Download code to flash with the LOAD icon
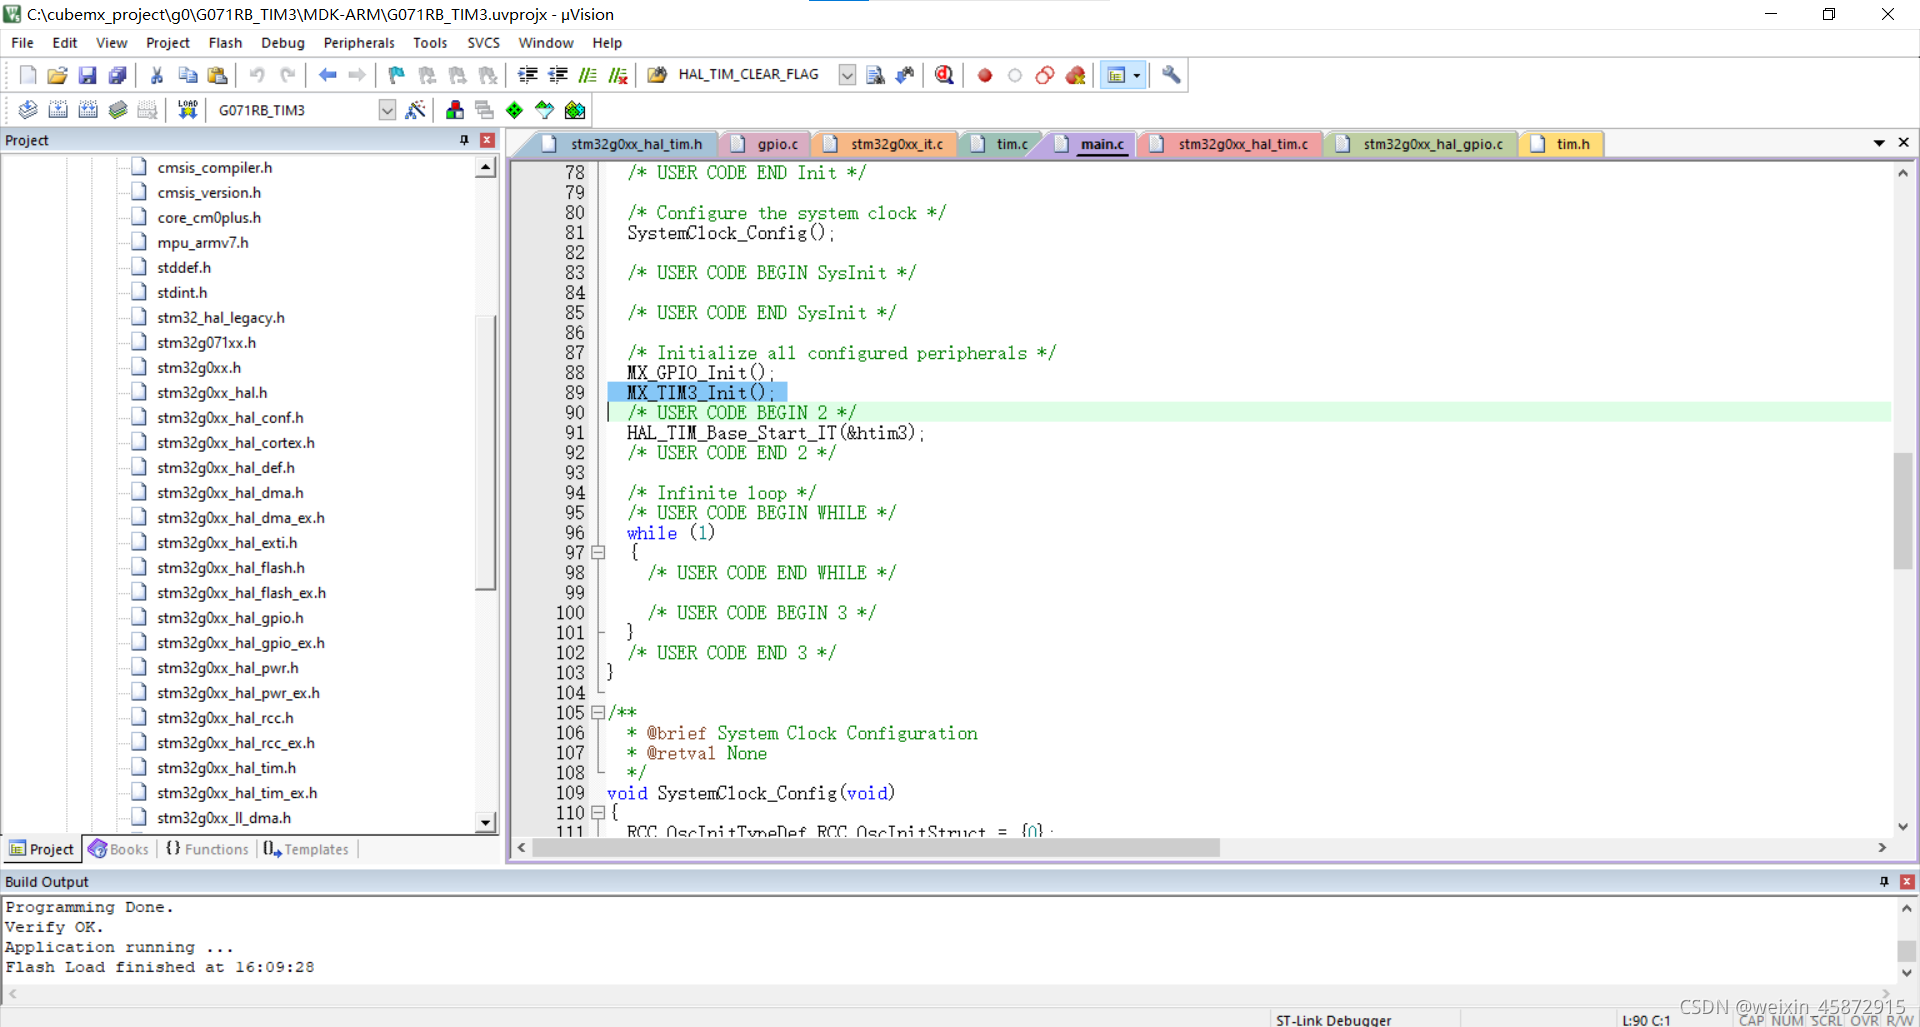The image size is (1920, 1027). [x=187, y=110]
